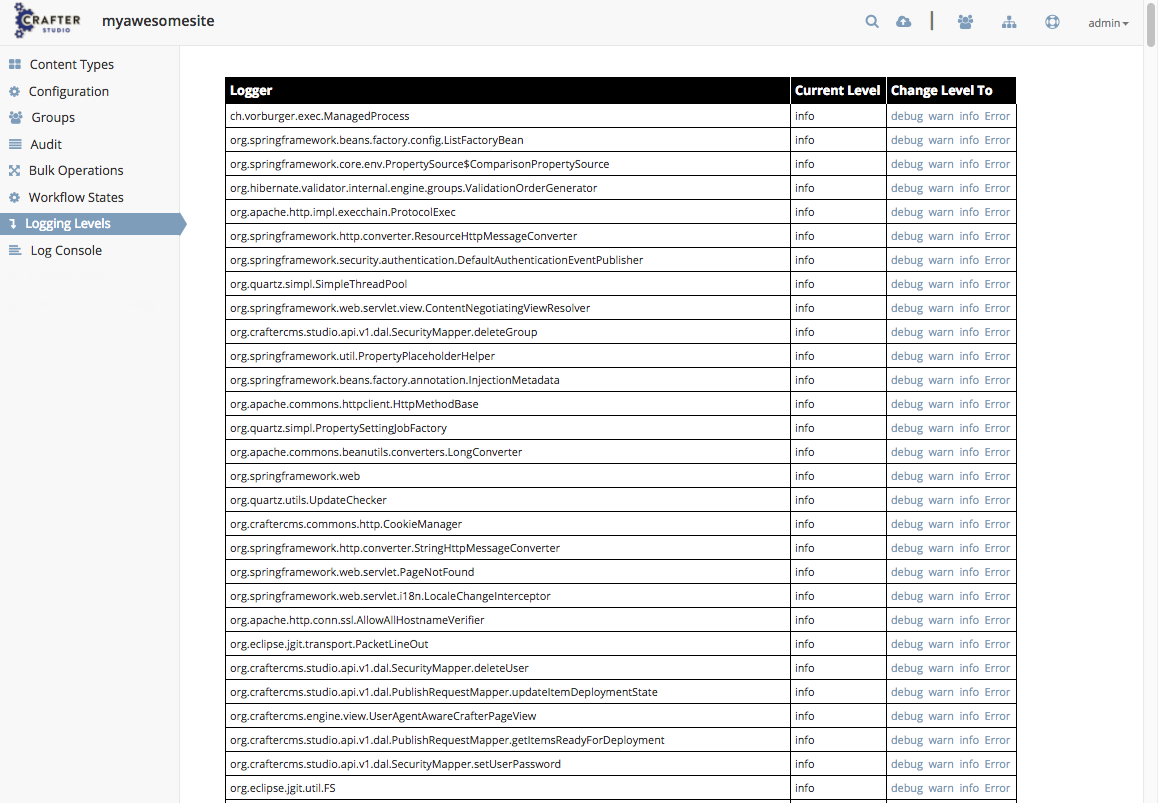Select the Logging Levels menu entry

[67, 223]
